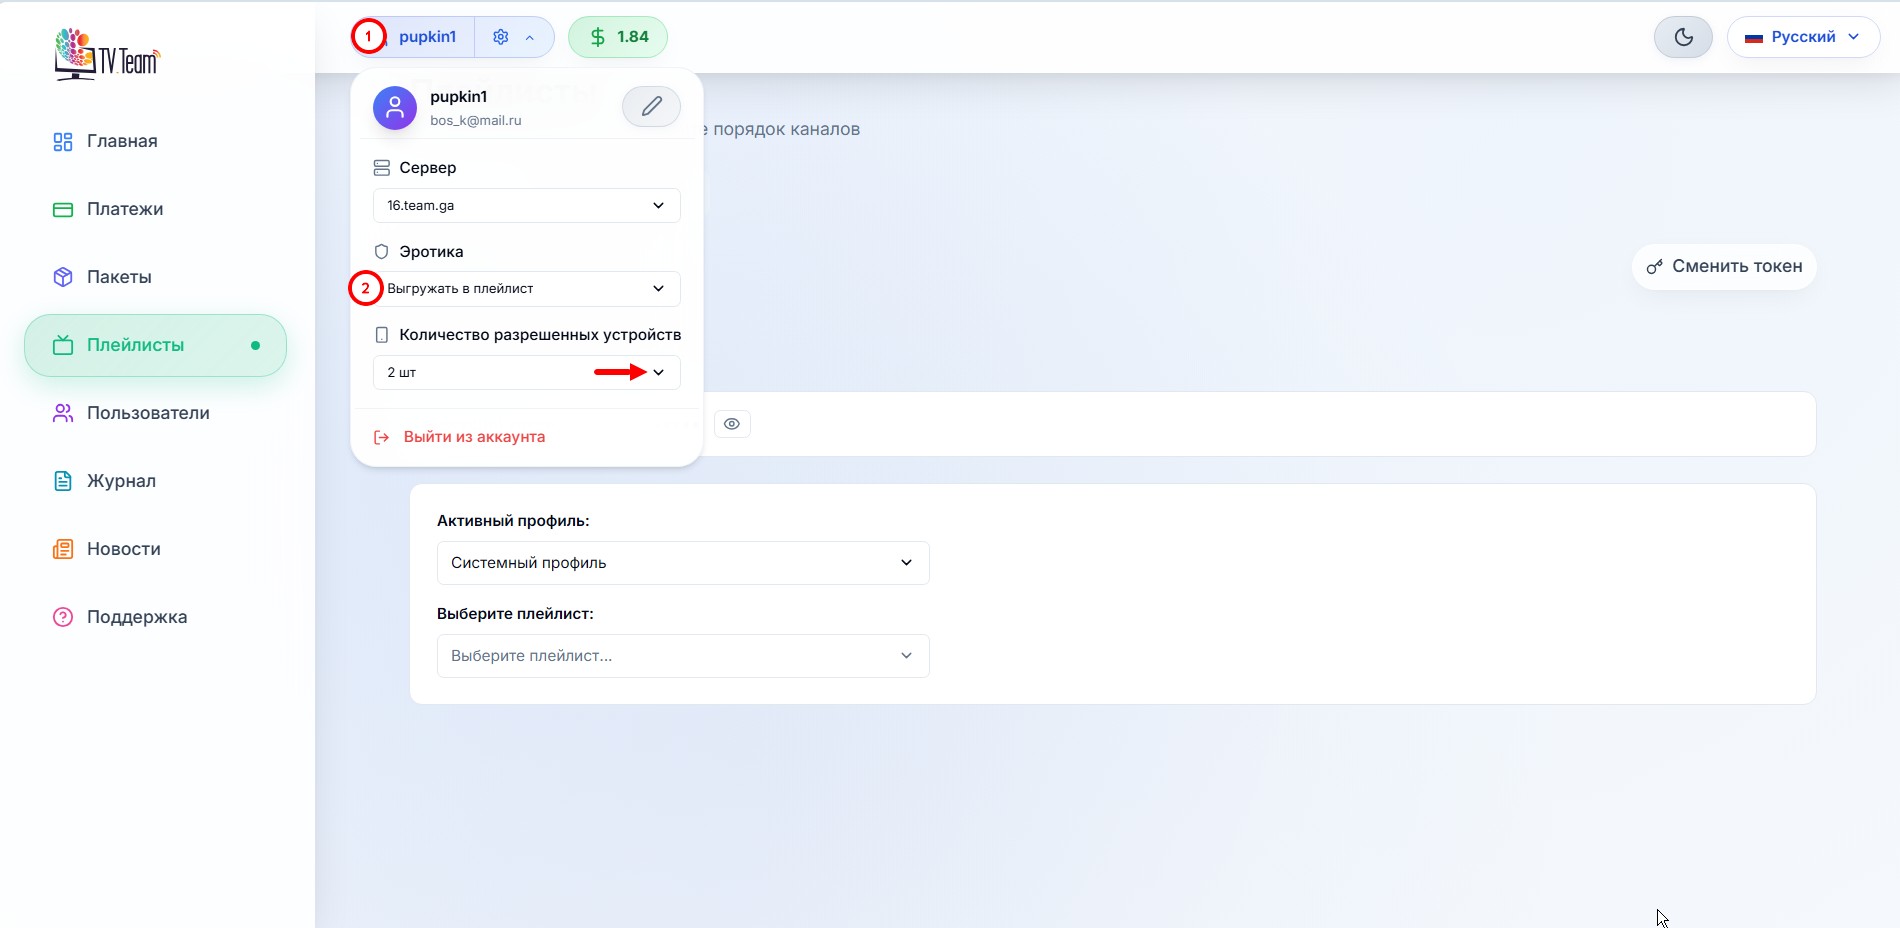Image resolution: width=1900 pixels, height=928 pixels.
Task: Click the user avatar icon in popup
Action: click(x=395, y=107)
